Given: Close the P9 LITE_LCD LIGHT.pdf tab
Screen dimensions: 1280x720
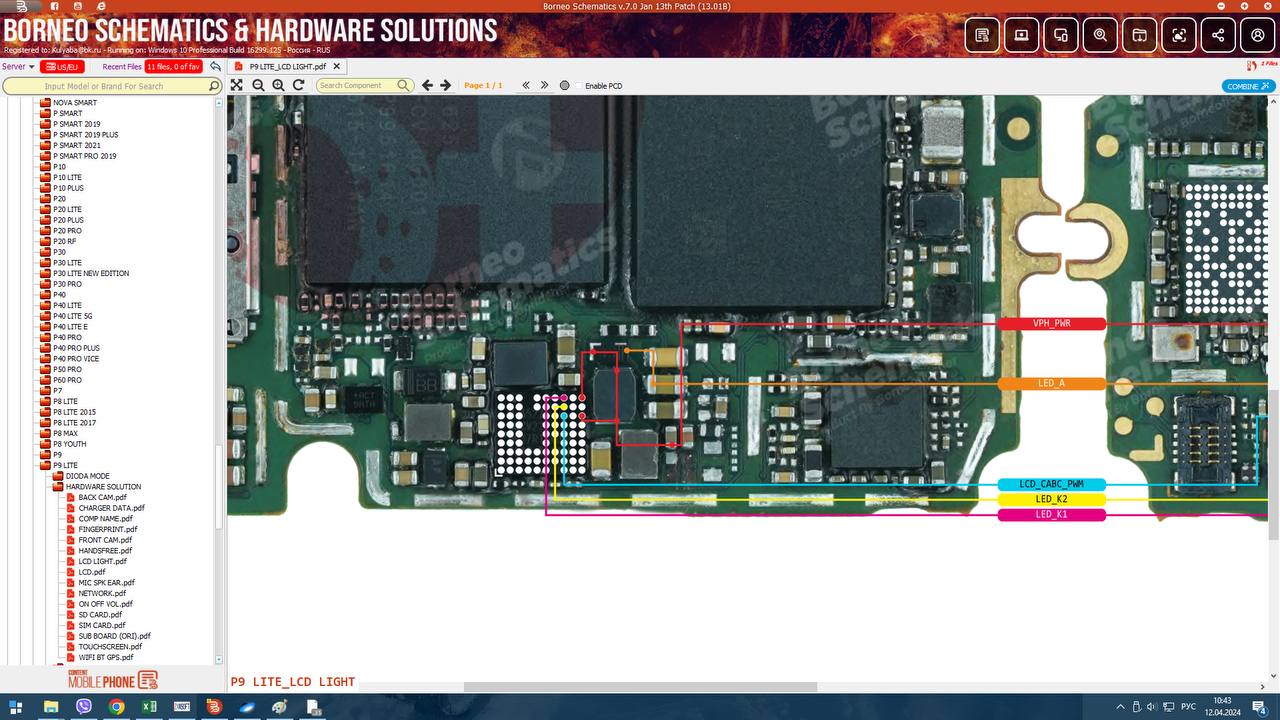Looking at the screenshot, I should (337, 66).
